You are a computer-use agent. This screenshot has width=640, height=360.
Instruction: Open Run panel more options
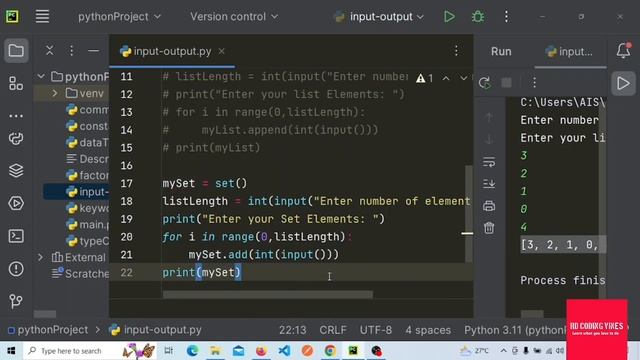click(x=534, y=83)
